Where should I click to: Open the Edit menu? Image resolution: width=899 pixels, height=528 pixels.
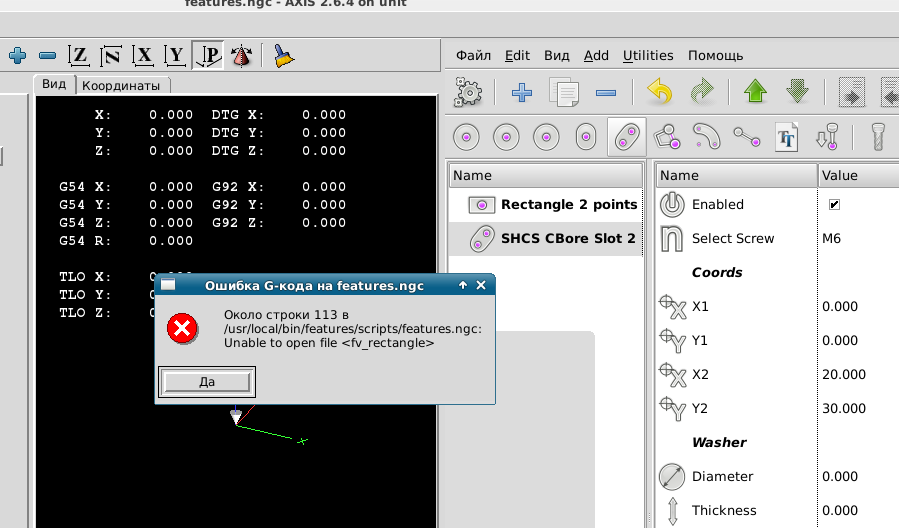(x=517, y=56)
